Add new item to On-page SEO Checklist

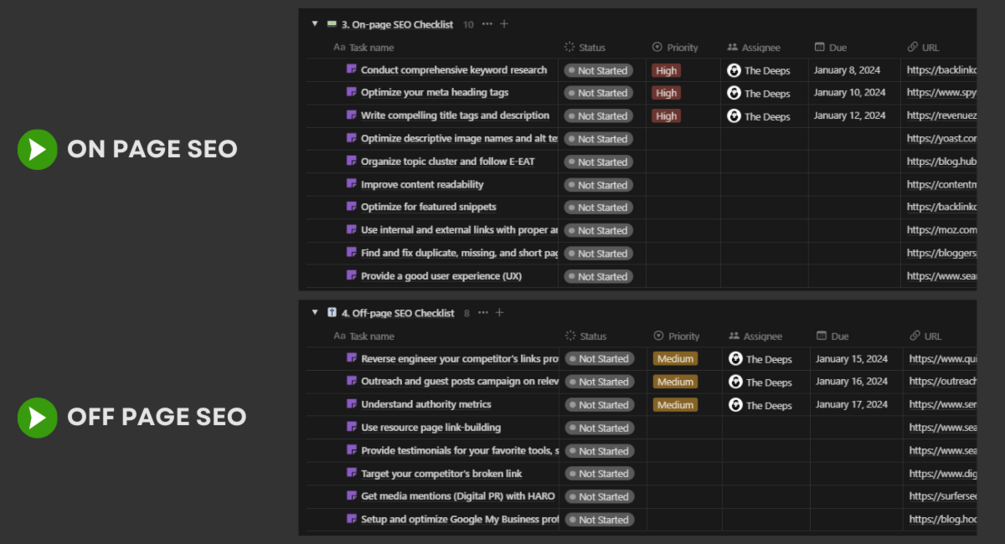(x=504, y=24)
